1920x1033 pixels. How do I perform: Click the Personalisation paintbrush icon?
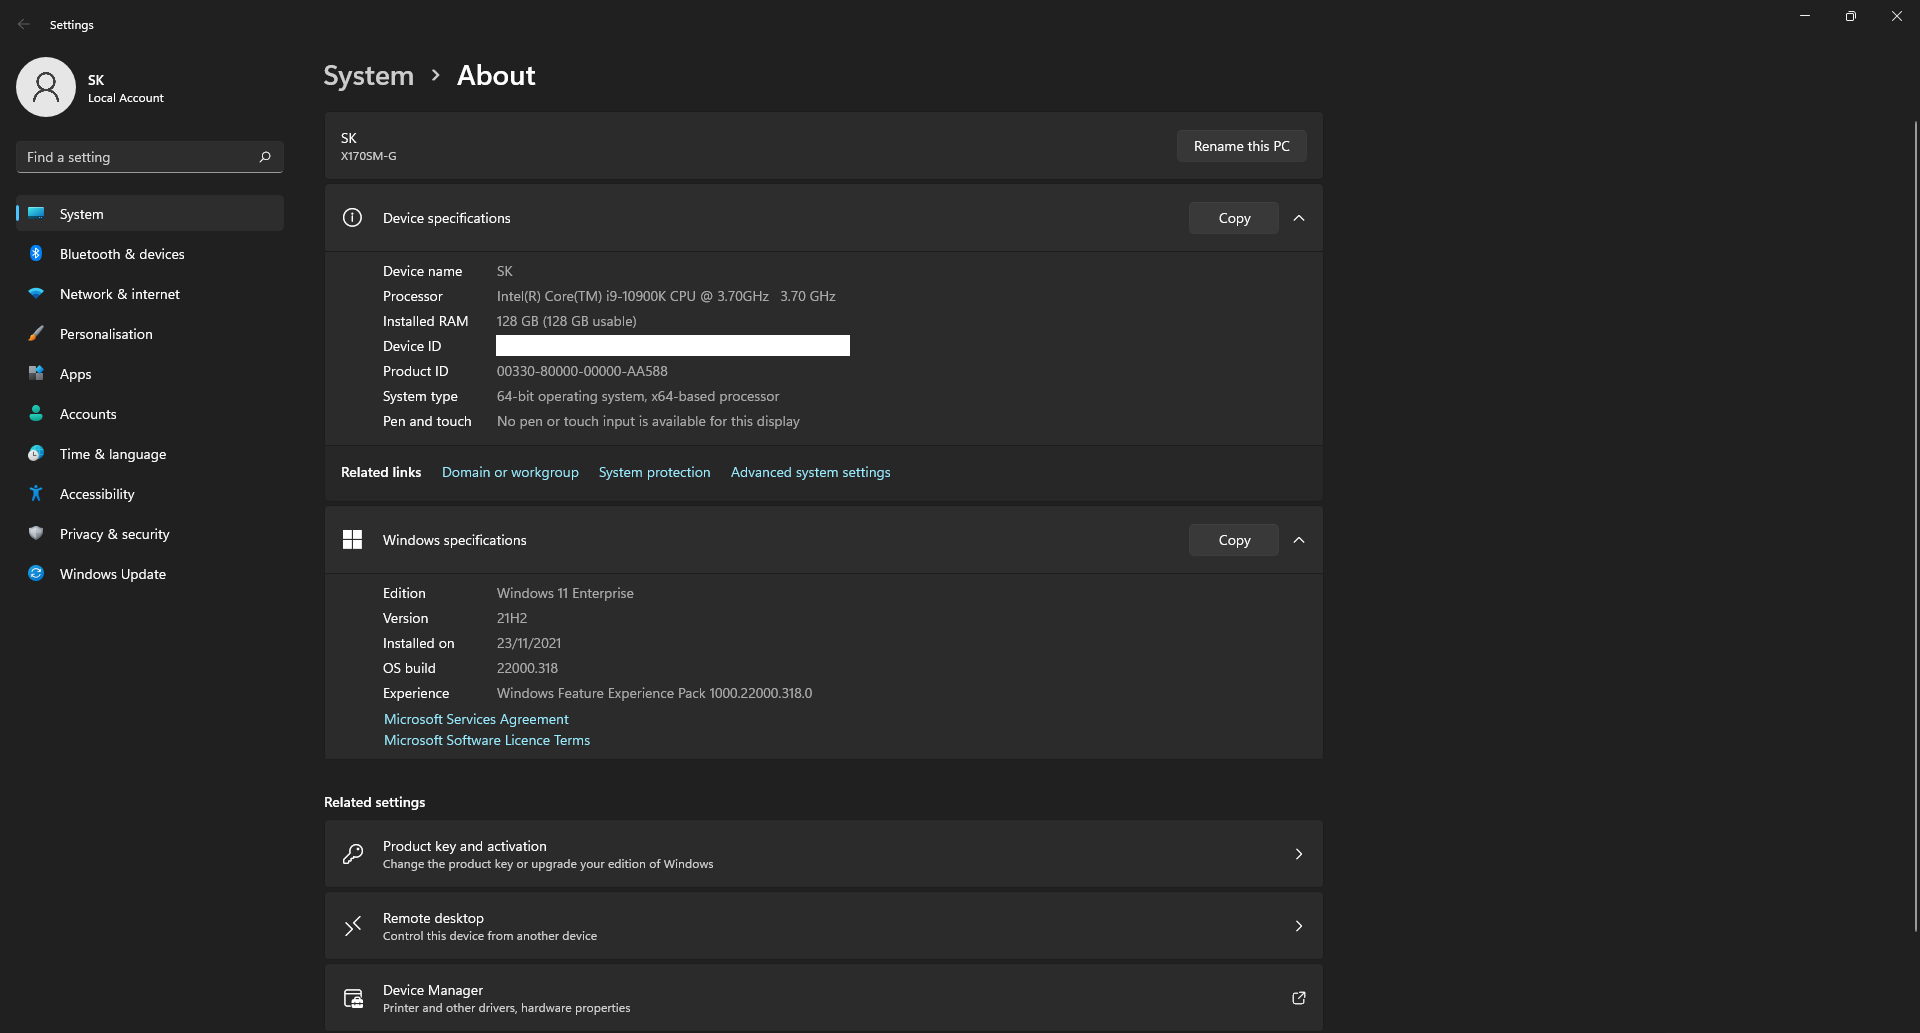36,333
